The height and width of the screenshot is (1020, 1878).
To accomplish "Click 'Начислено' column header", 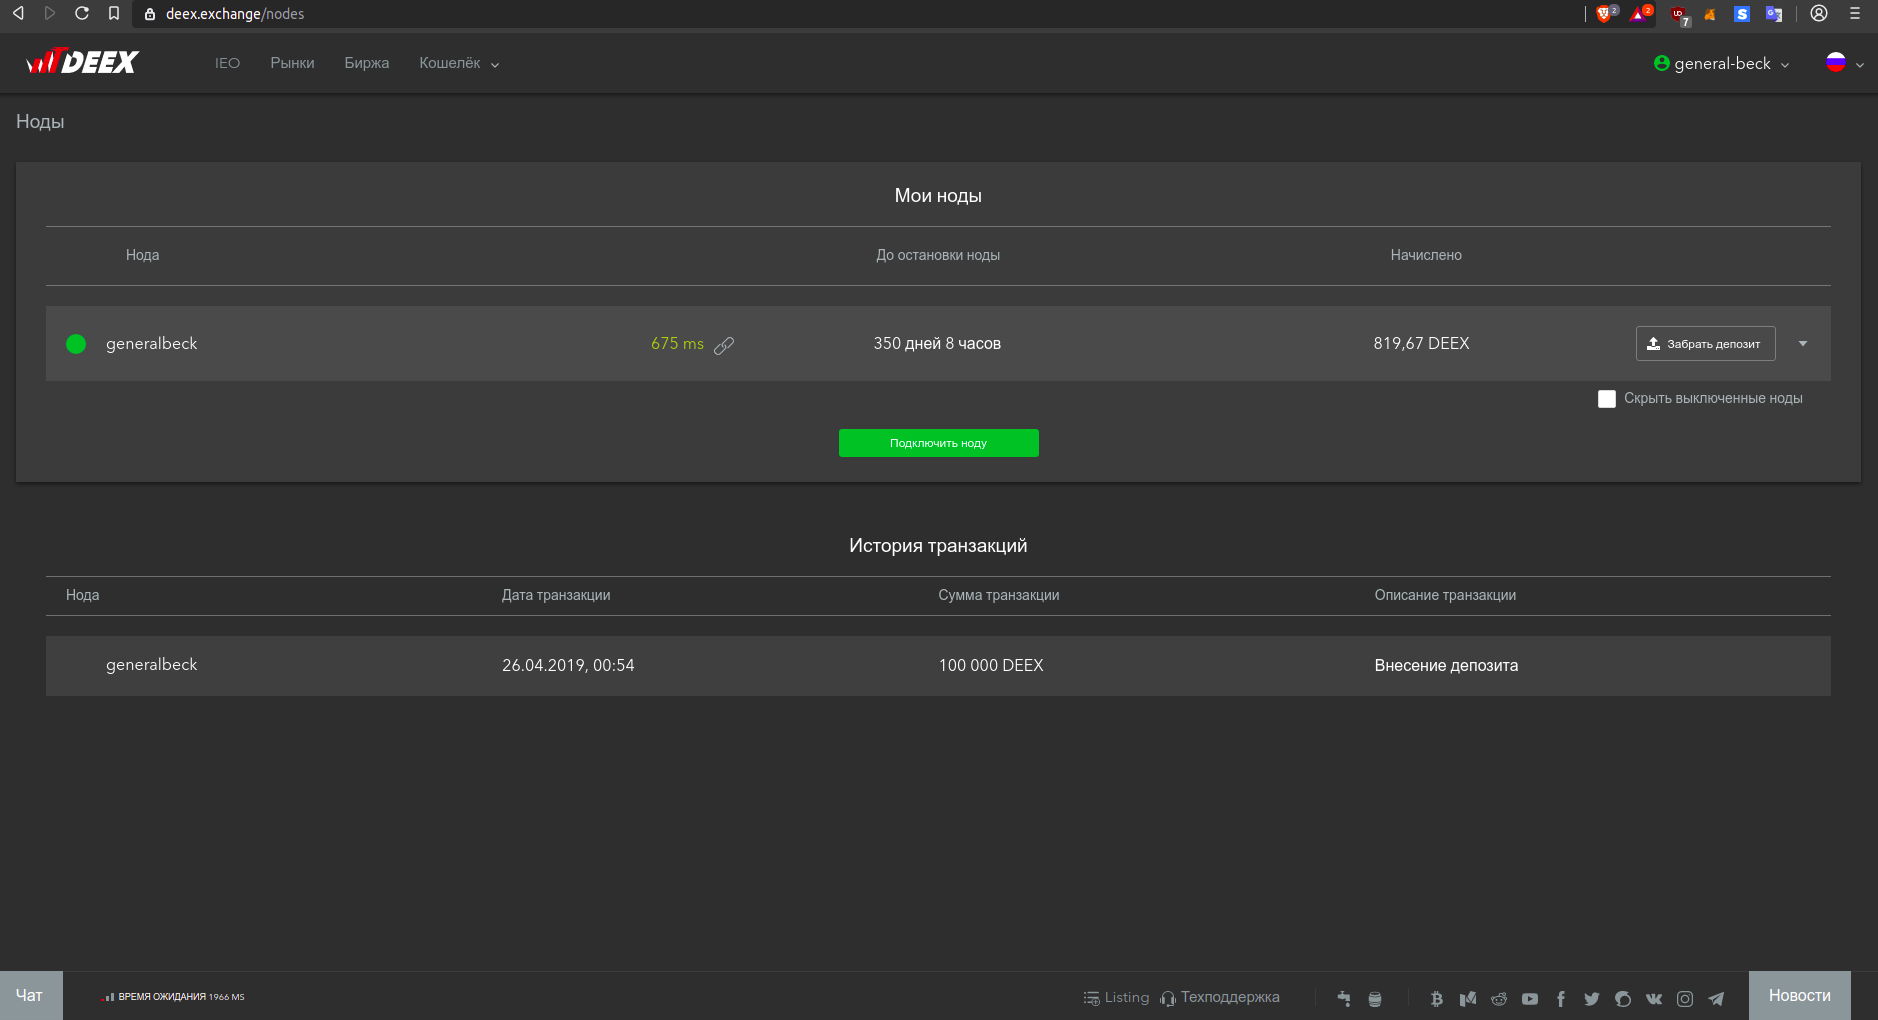I will tap(1426, 256).
